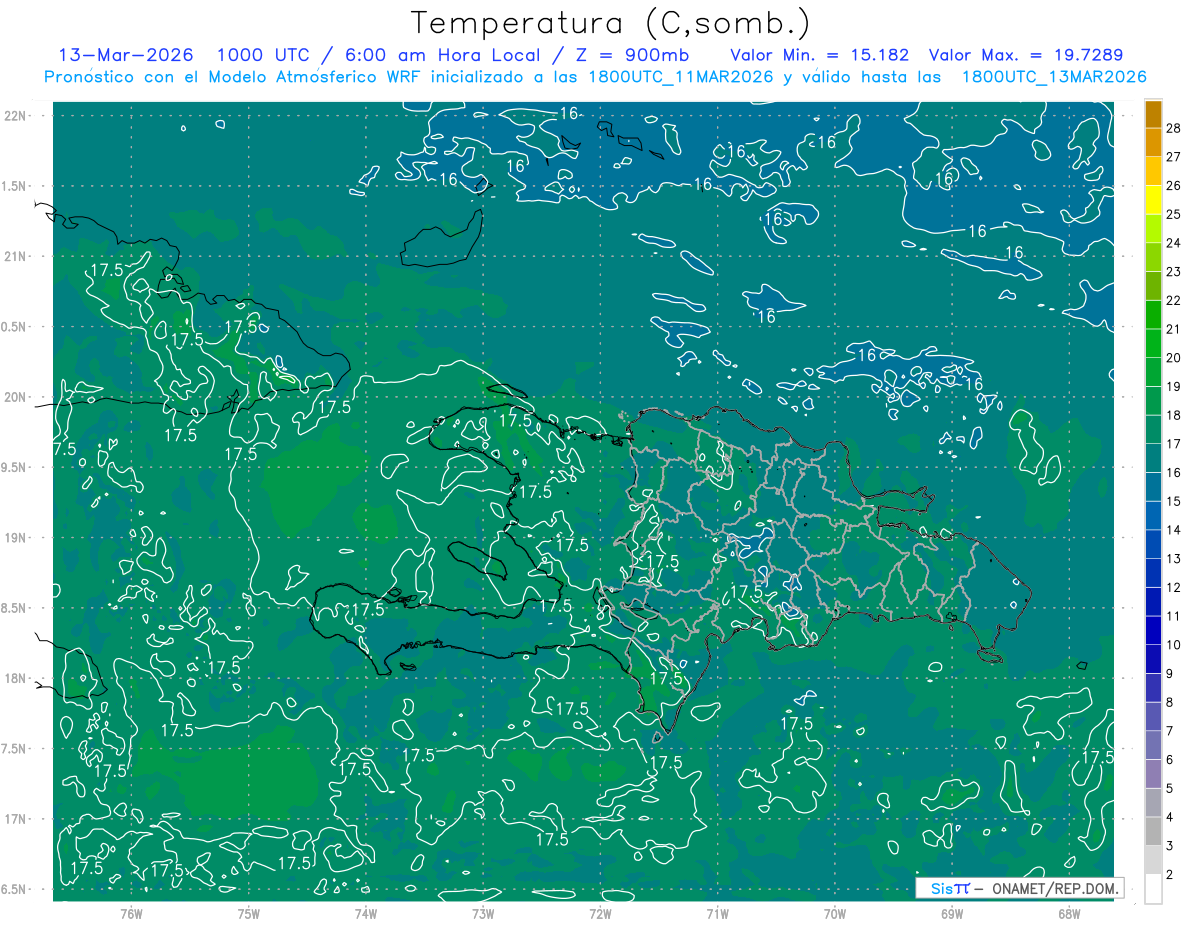Click the colorbar label '18'
The height and width of the screenshot is (927, 1200).
point(1174,415)
